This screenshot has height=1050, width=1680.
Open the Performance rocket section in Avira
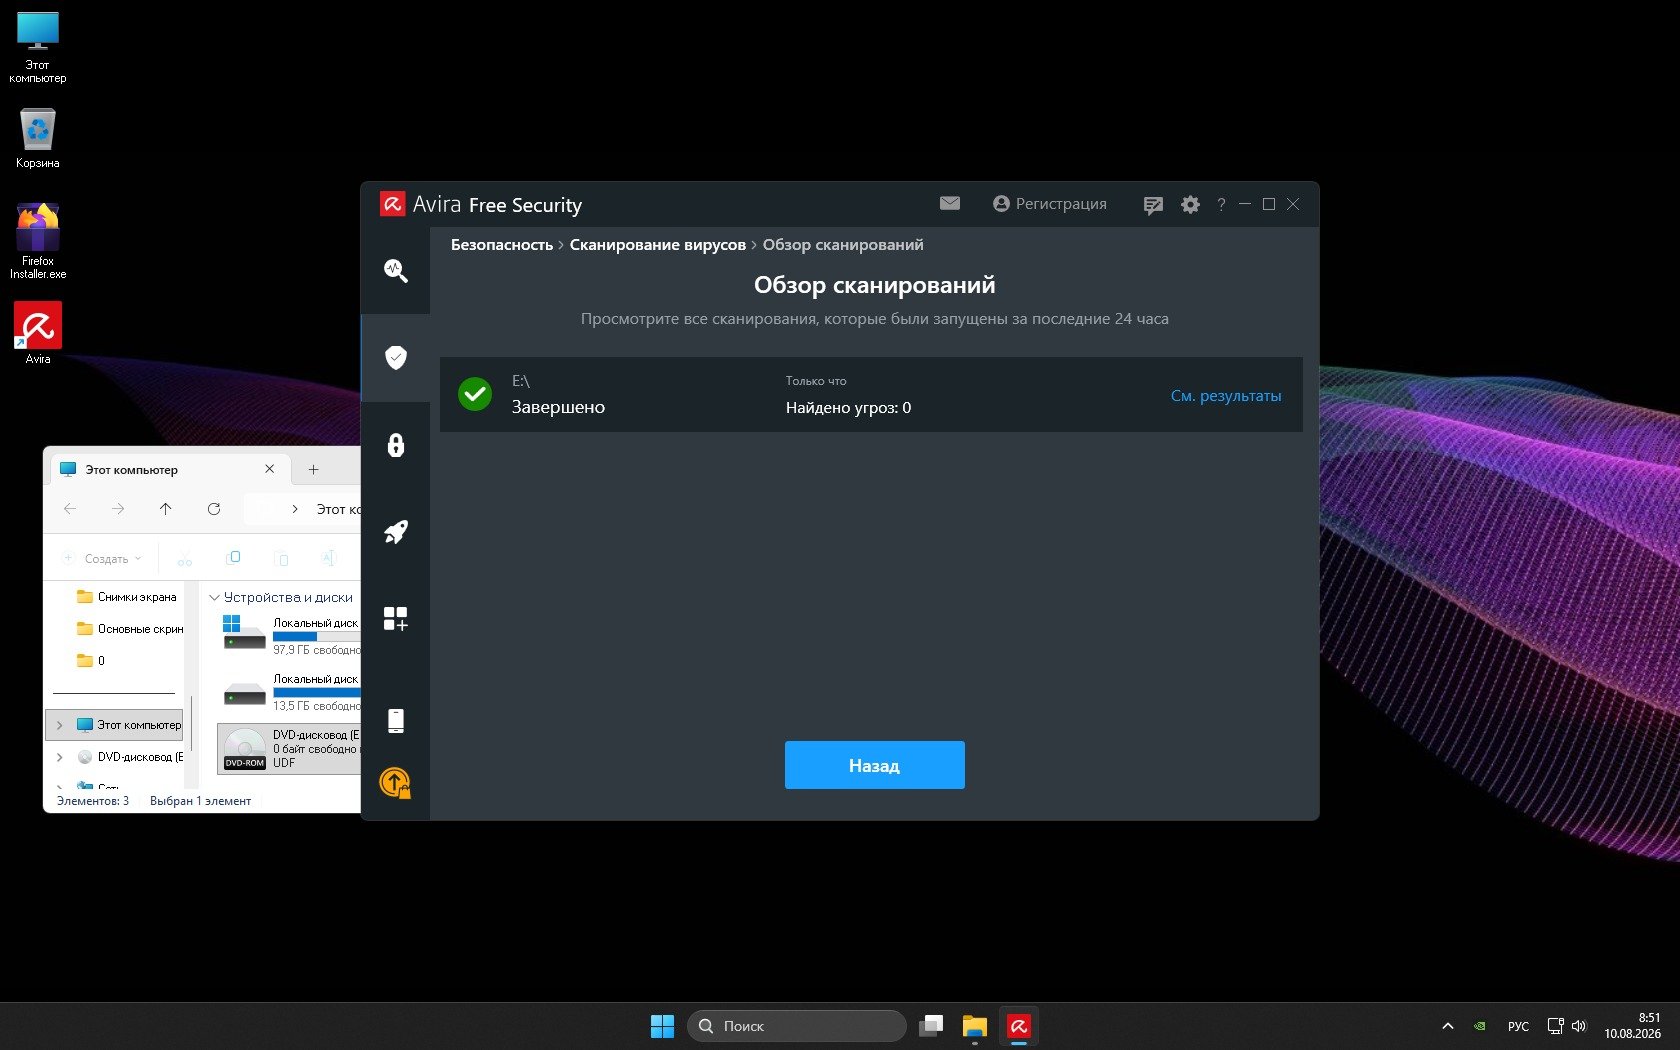click(x=396, y=532)
